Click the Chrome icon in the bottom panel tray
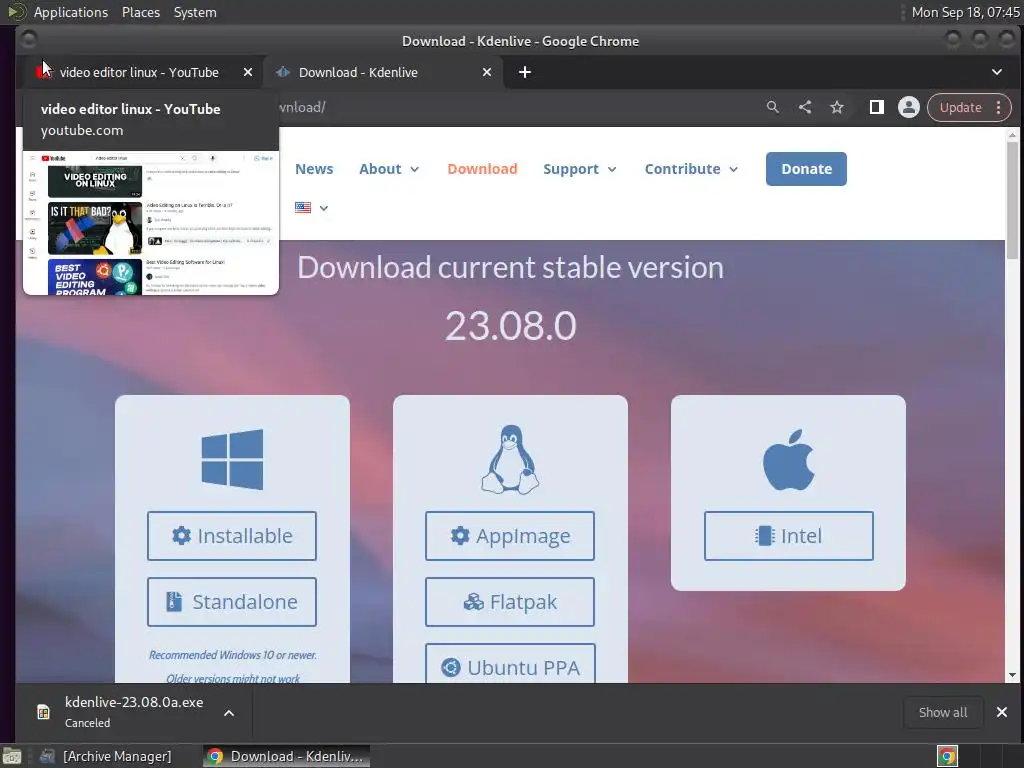1024x768 pixels. coord(947,756)
